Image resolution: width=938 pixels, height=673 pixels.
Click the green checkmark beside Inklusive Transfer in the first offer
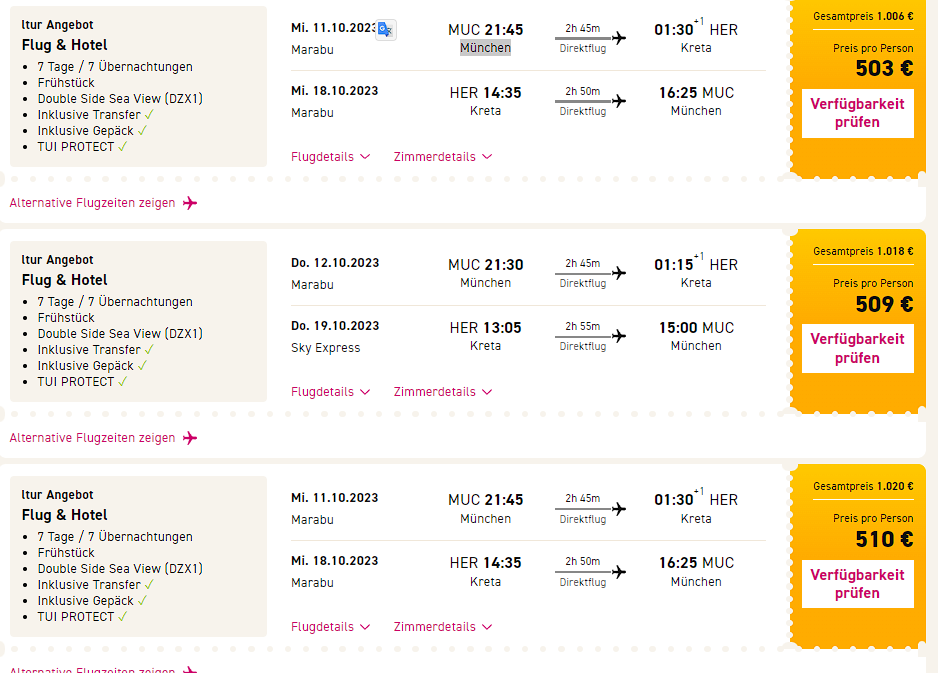pyautogui.click(x=148, y=115)
